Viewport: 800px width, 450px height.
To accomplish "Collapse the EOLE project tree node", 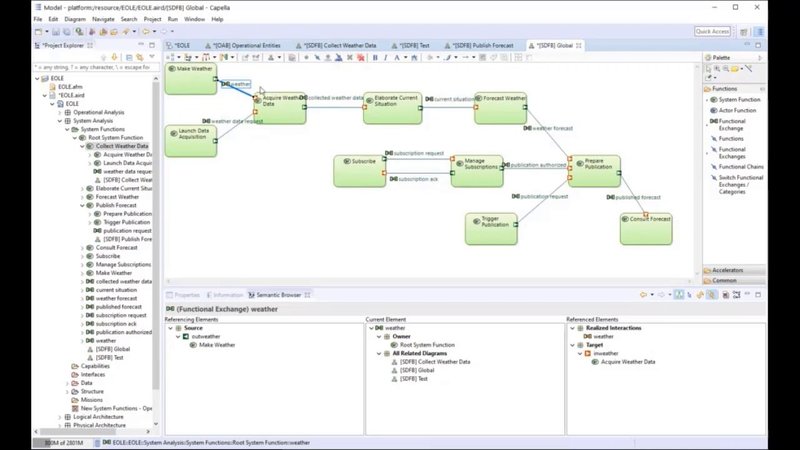I will 37,78.
